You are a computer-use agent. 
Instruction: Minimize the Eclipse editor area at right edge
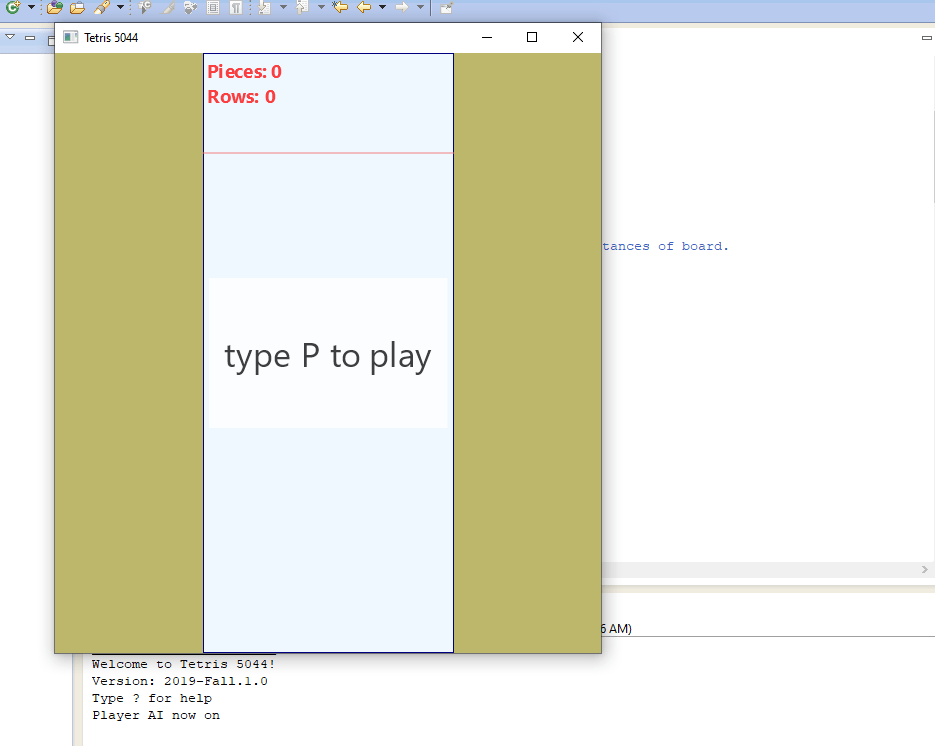(x=927, y=38)
